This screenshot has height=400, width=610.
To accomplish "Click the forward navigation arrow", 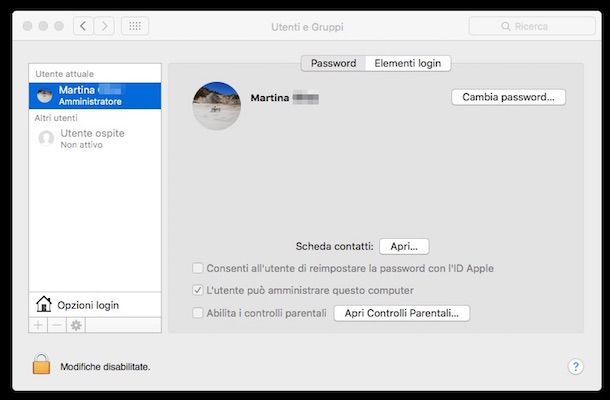I will click(x=104, y=26).
